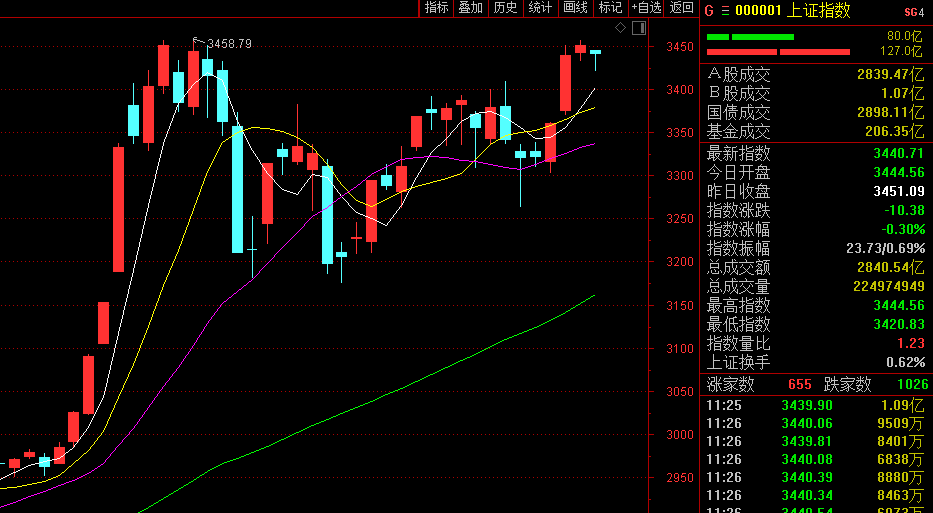Click the 206.35亿 value

[895, 132]
